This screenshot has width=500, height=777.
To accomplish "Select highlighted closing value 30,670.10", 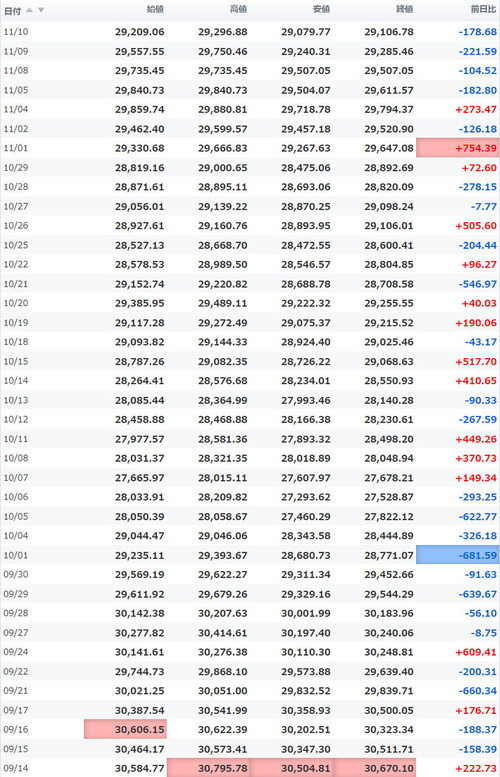I will (x=375, y=768).
